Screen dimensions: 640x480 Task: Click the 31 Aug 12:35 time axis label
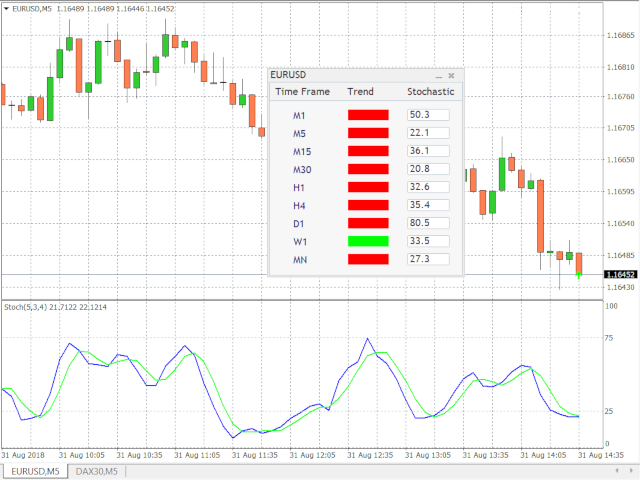(370, 455)
